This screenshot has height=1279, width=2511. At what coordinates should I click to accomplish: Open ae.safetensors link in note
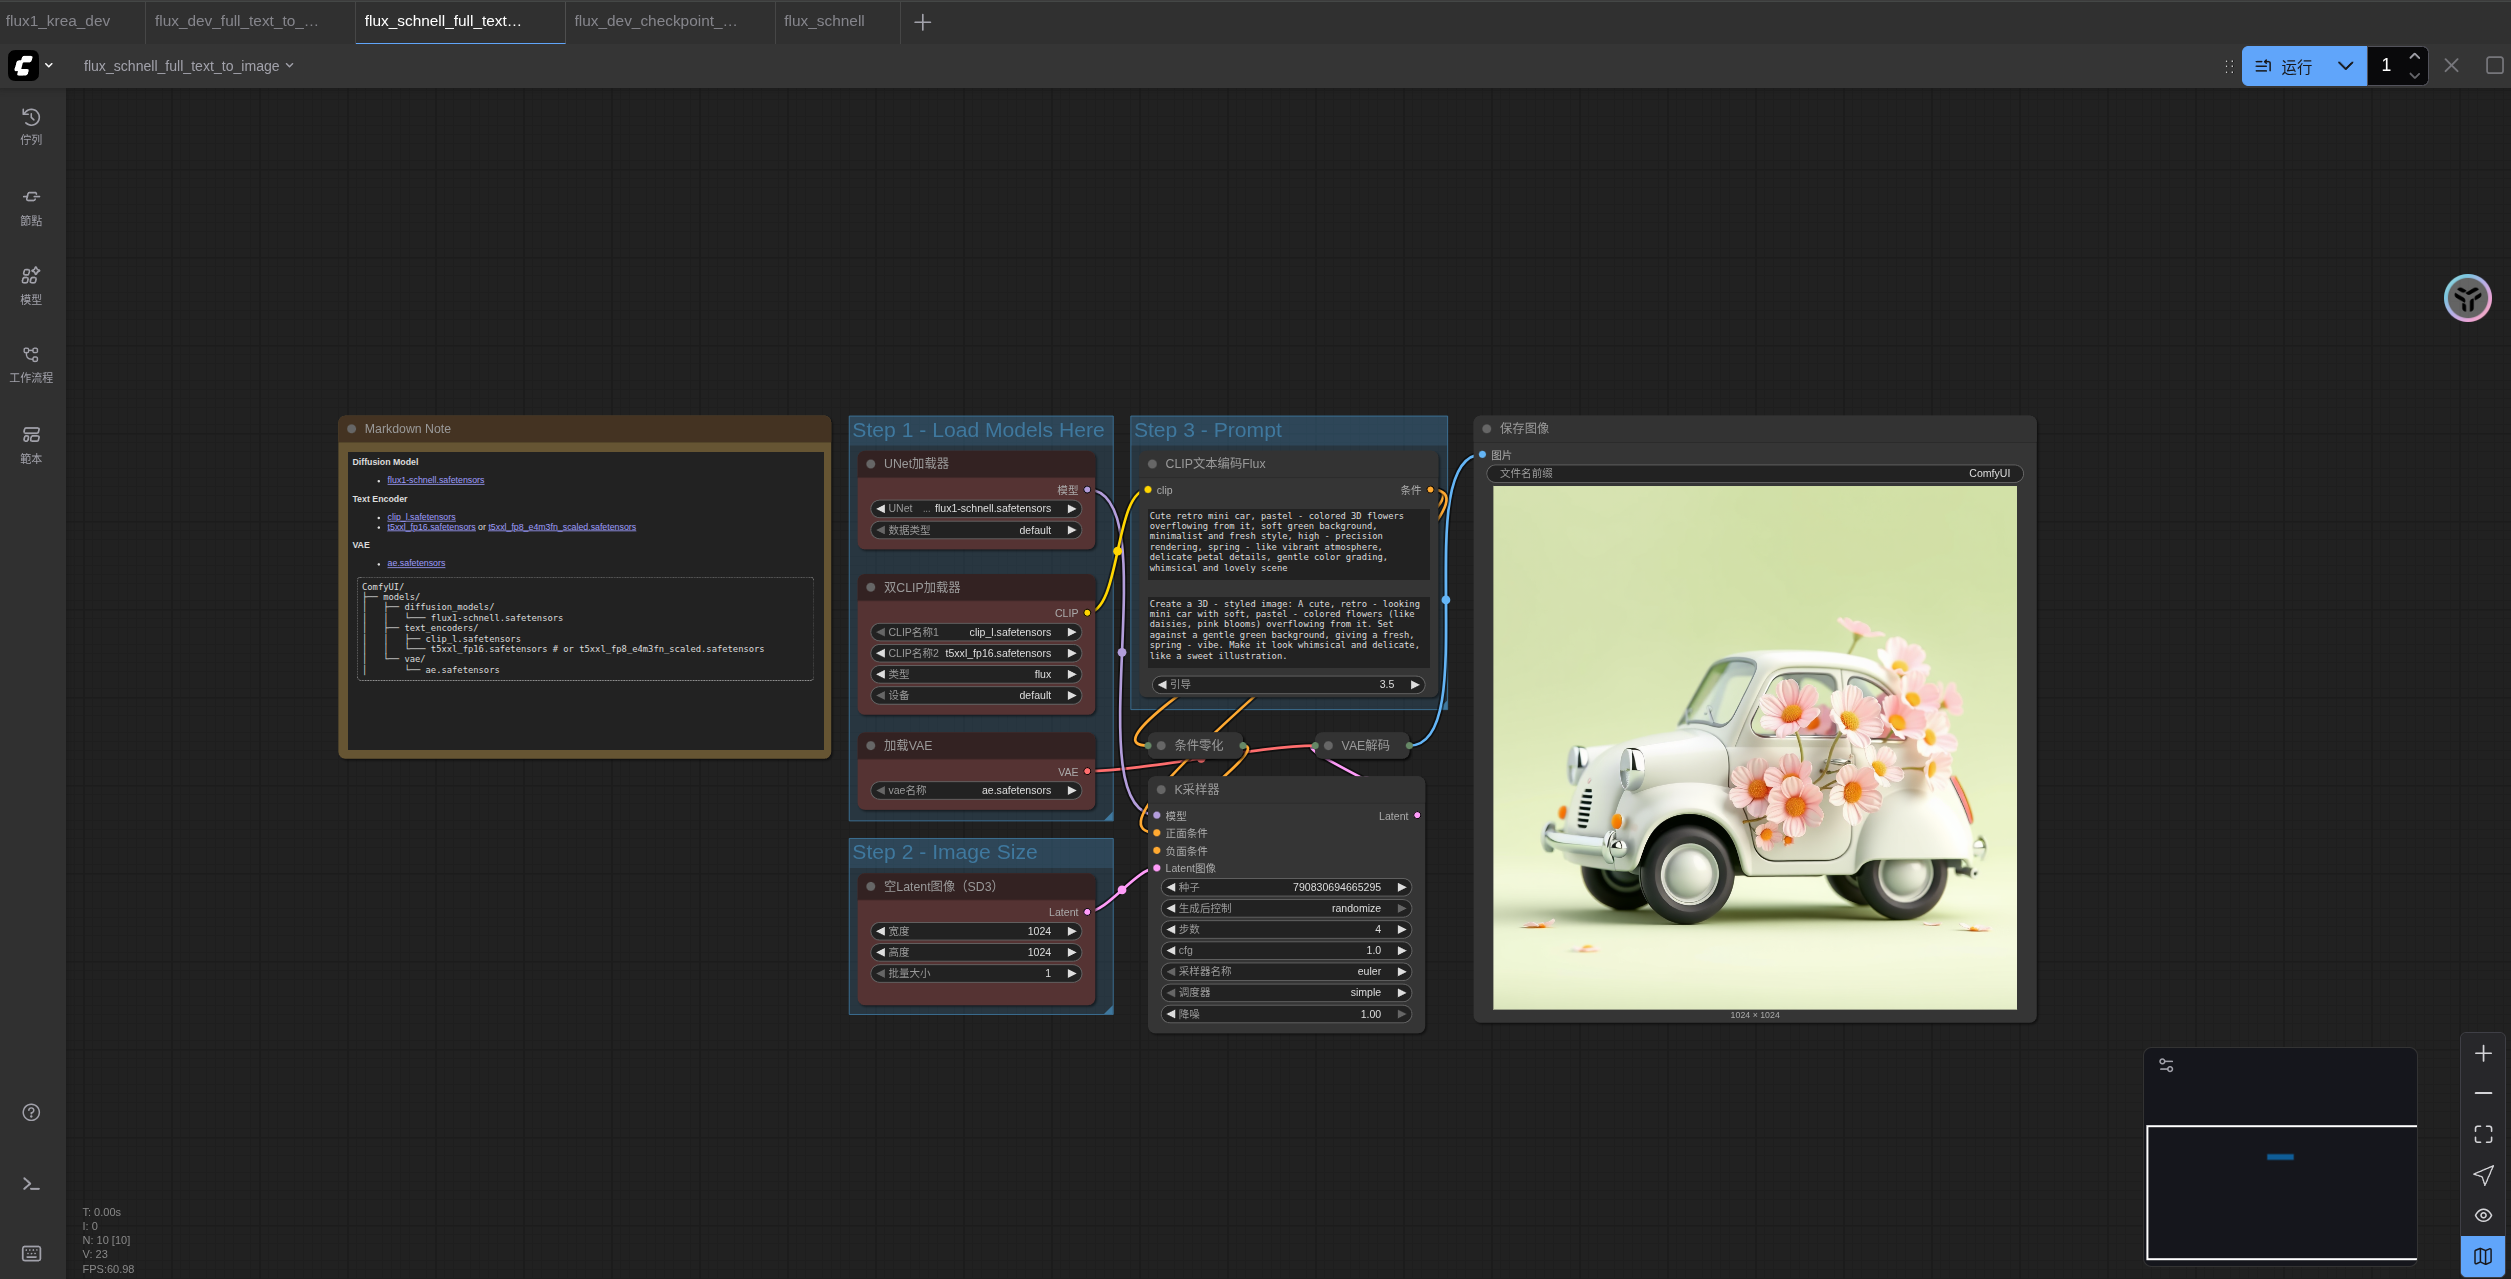416,563
